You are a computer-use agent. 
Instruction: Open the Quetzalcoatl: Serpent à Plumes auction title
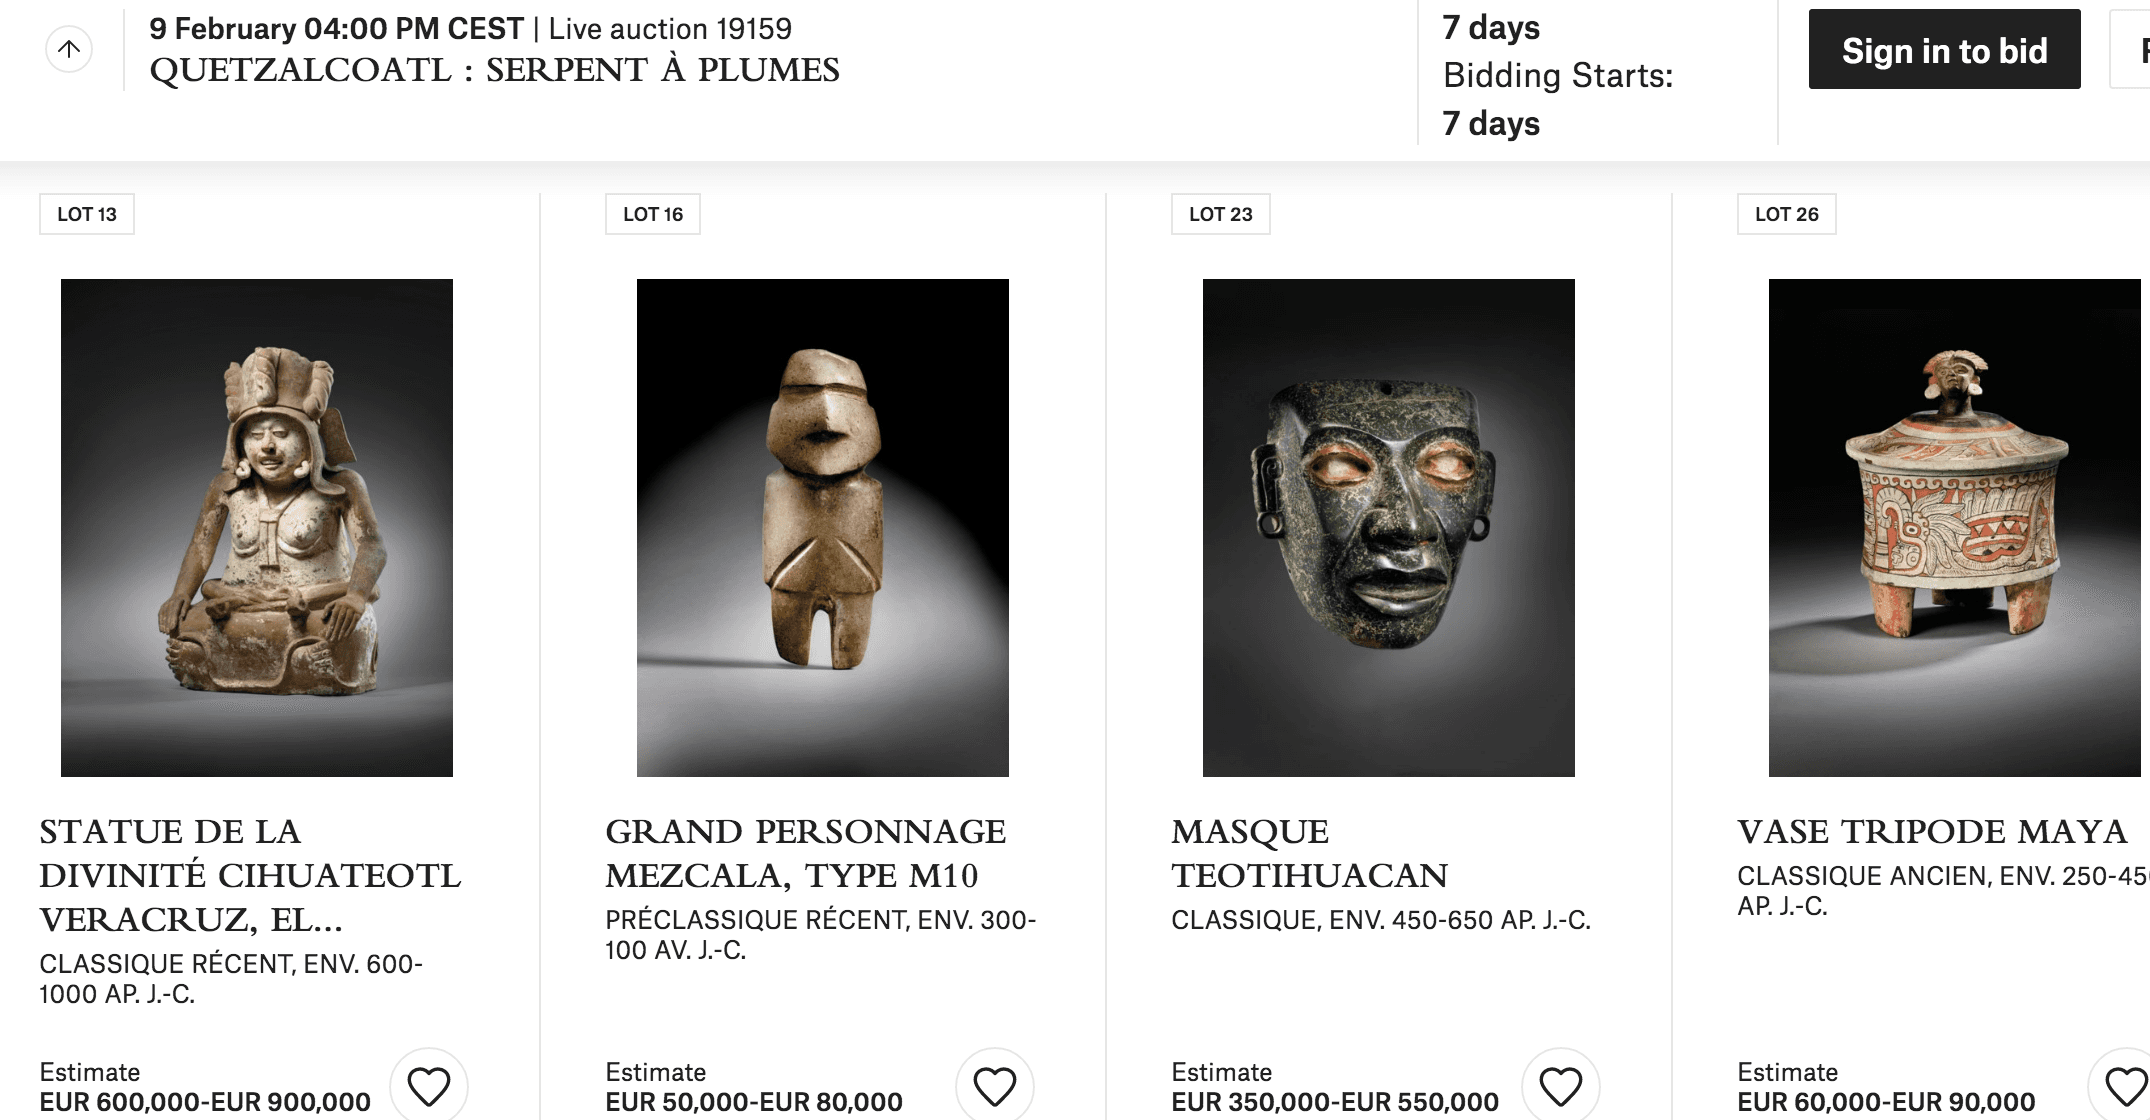[x=494, y=70]
